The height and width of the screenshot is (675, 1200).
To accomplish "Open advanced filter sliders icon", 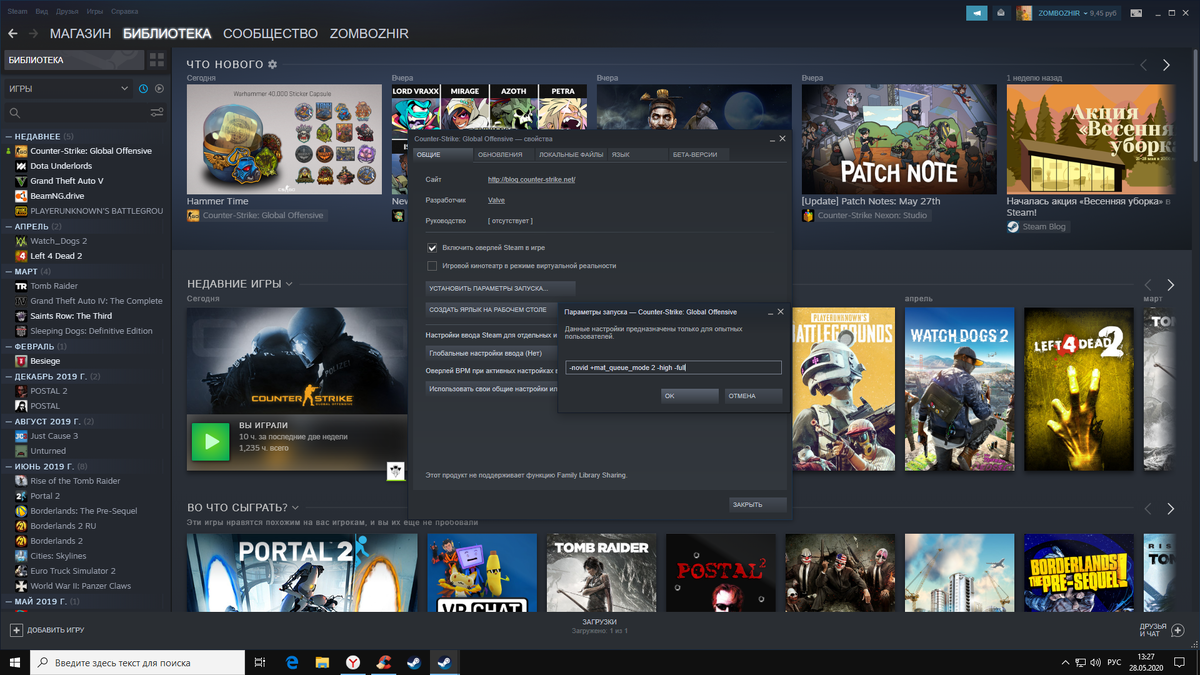I will point(157,113).
